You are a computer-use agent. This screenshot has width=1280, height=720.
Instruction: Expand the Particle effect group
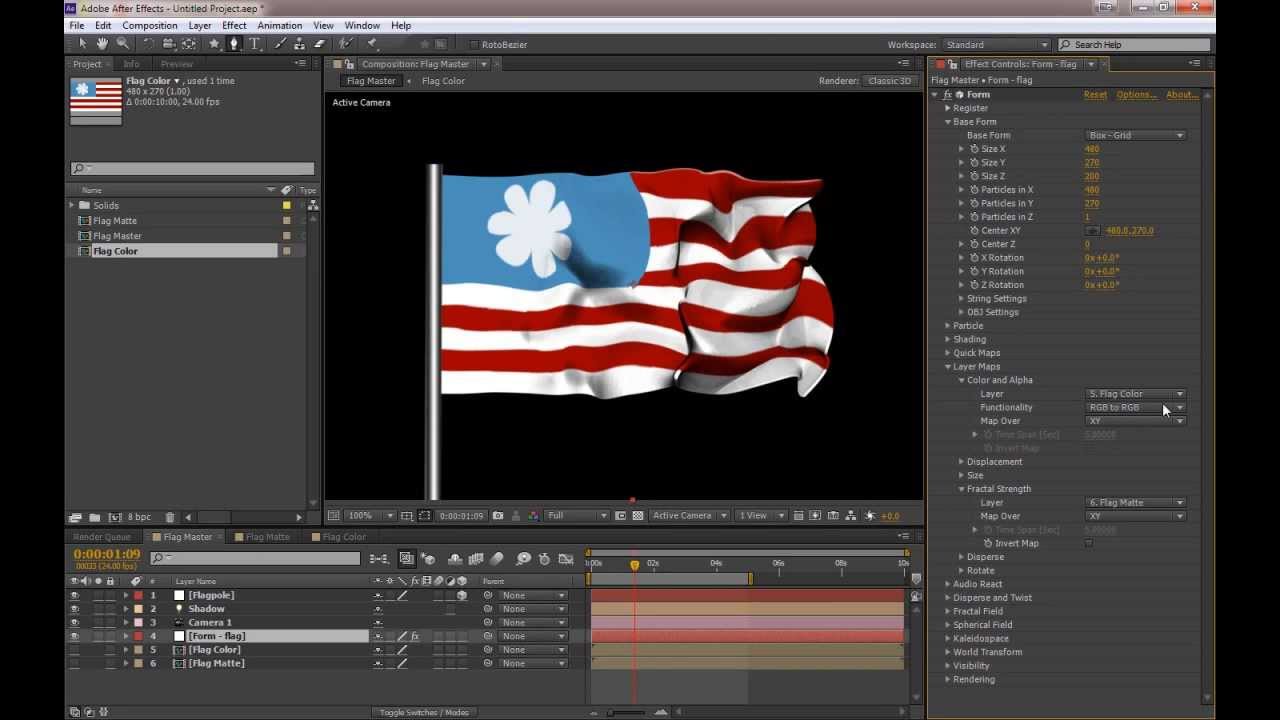click(948, 326)
